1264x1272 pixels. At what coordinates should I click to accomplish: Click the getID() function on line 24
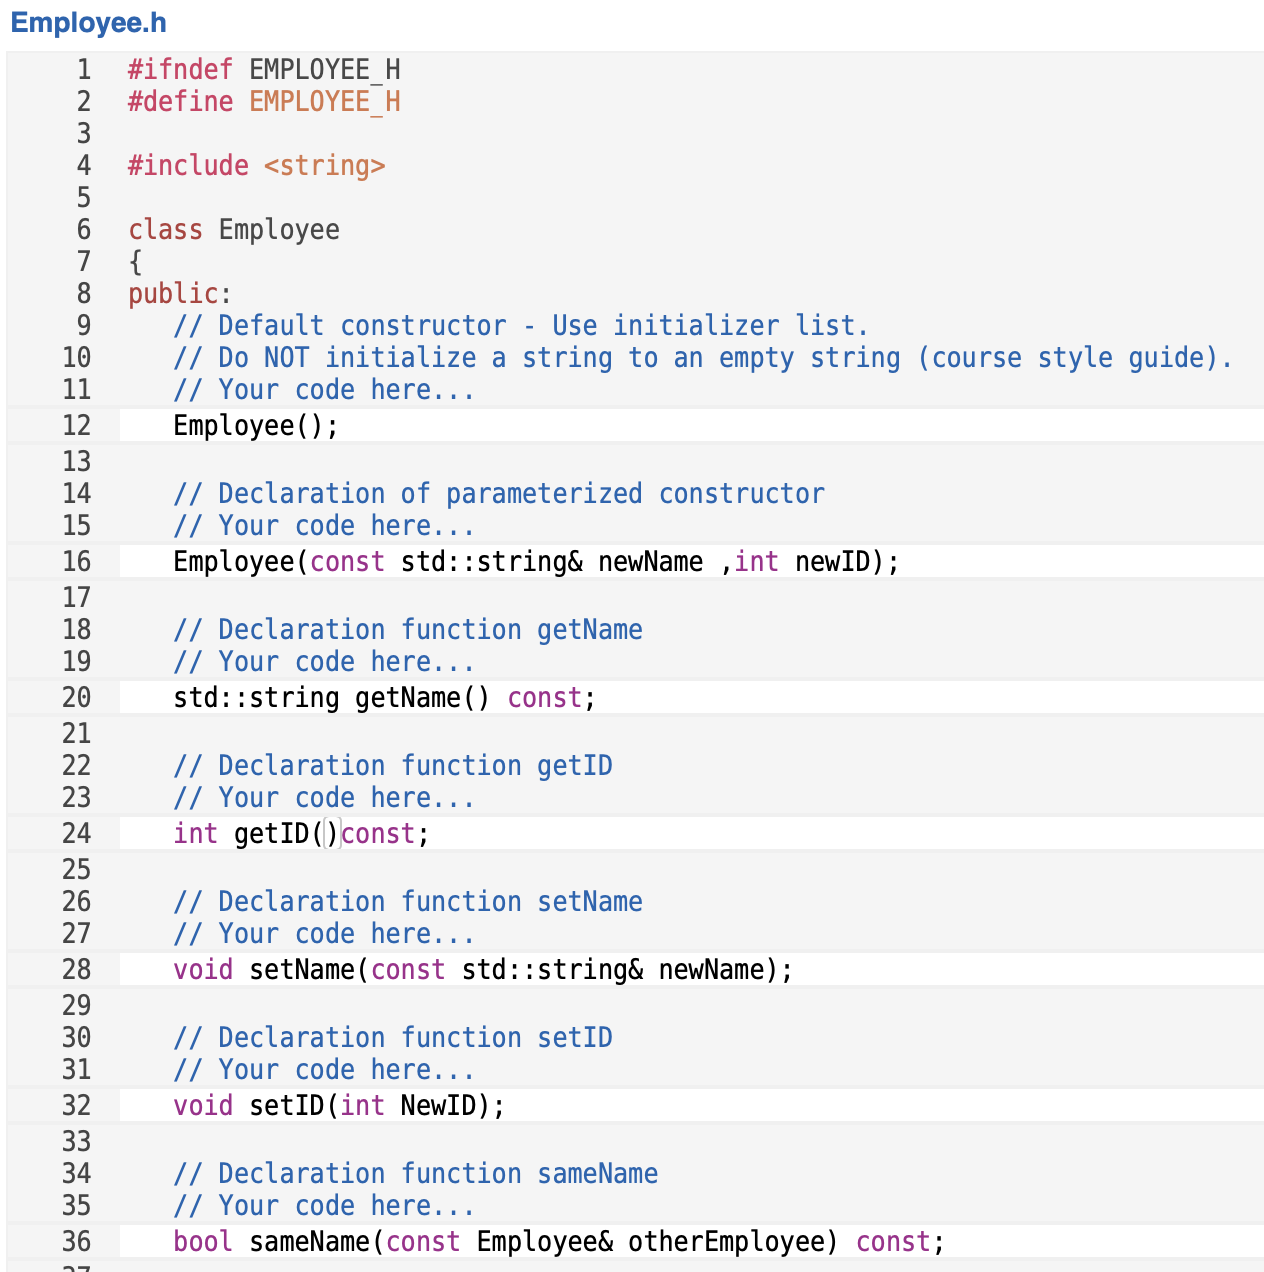pos(300,833)
